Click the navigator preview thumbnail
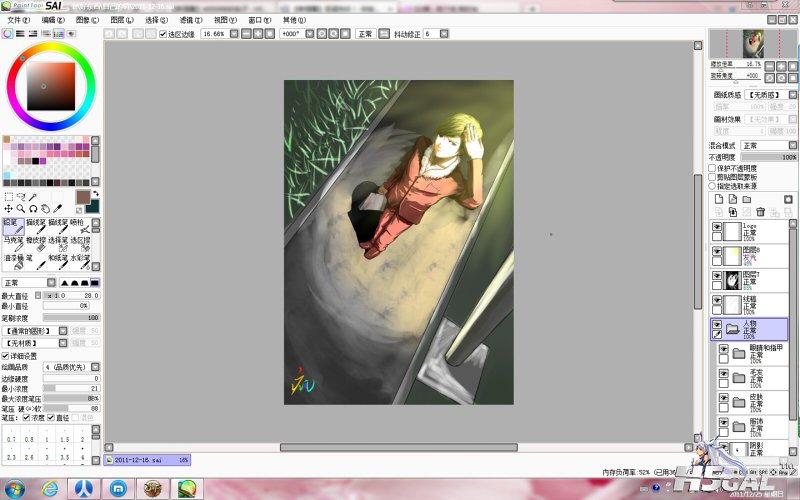The height and width of the screenshot is (500, 800). click(x=753, y=44)
